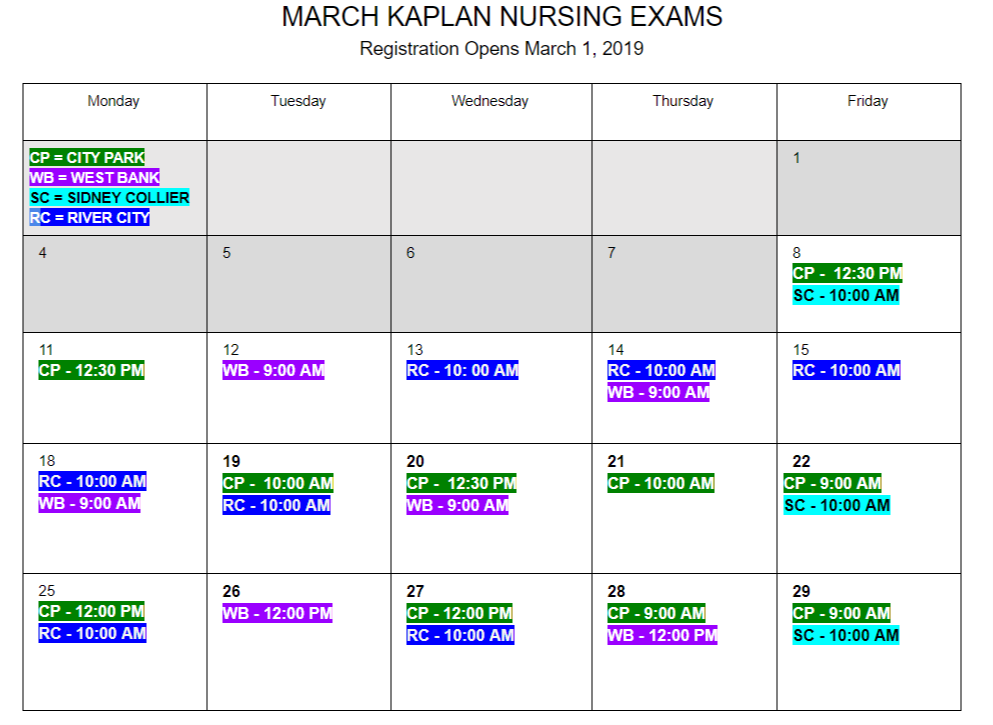The height and width of the screenshot is (725, 993).
Task: Click the CITY PARK green legend label
Action: tap(87, 158)
